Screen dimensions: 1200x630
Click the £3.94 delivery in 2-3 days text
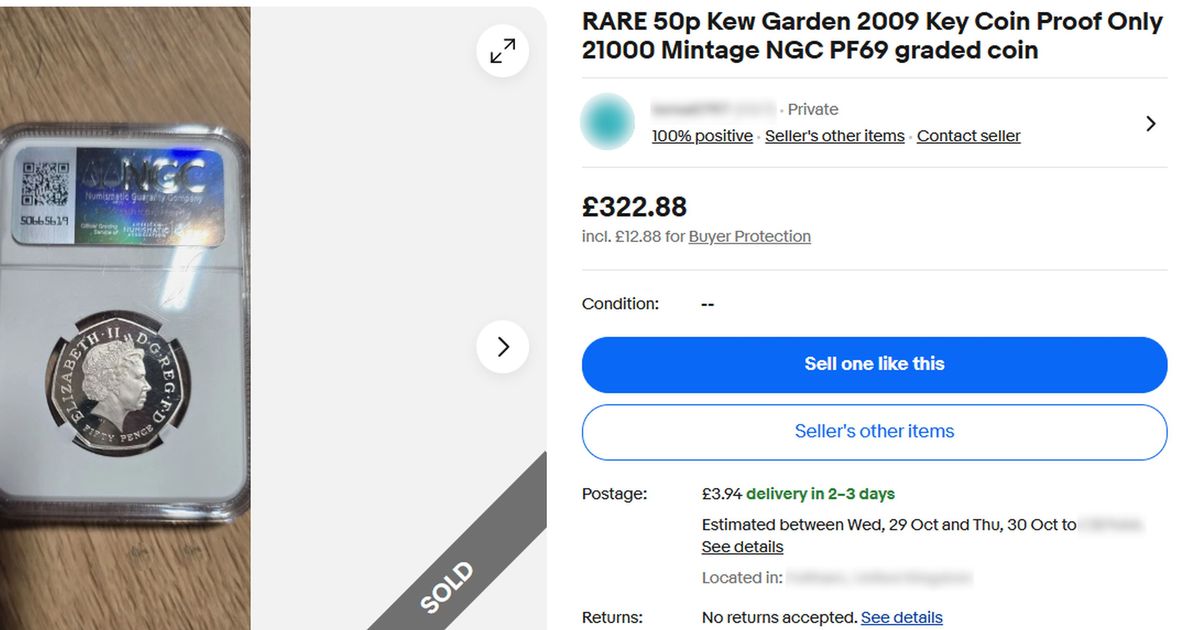(798, 494)
